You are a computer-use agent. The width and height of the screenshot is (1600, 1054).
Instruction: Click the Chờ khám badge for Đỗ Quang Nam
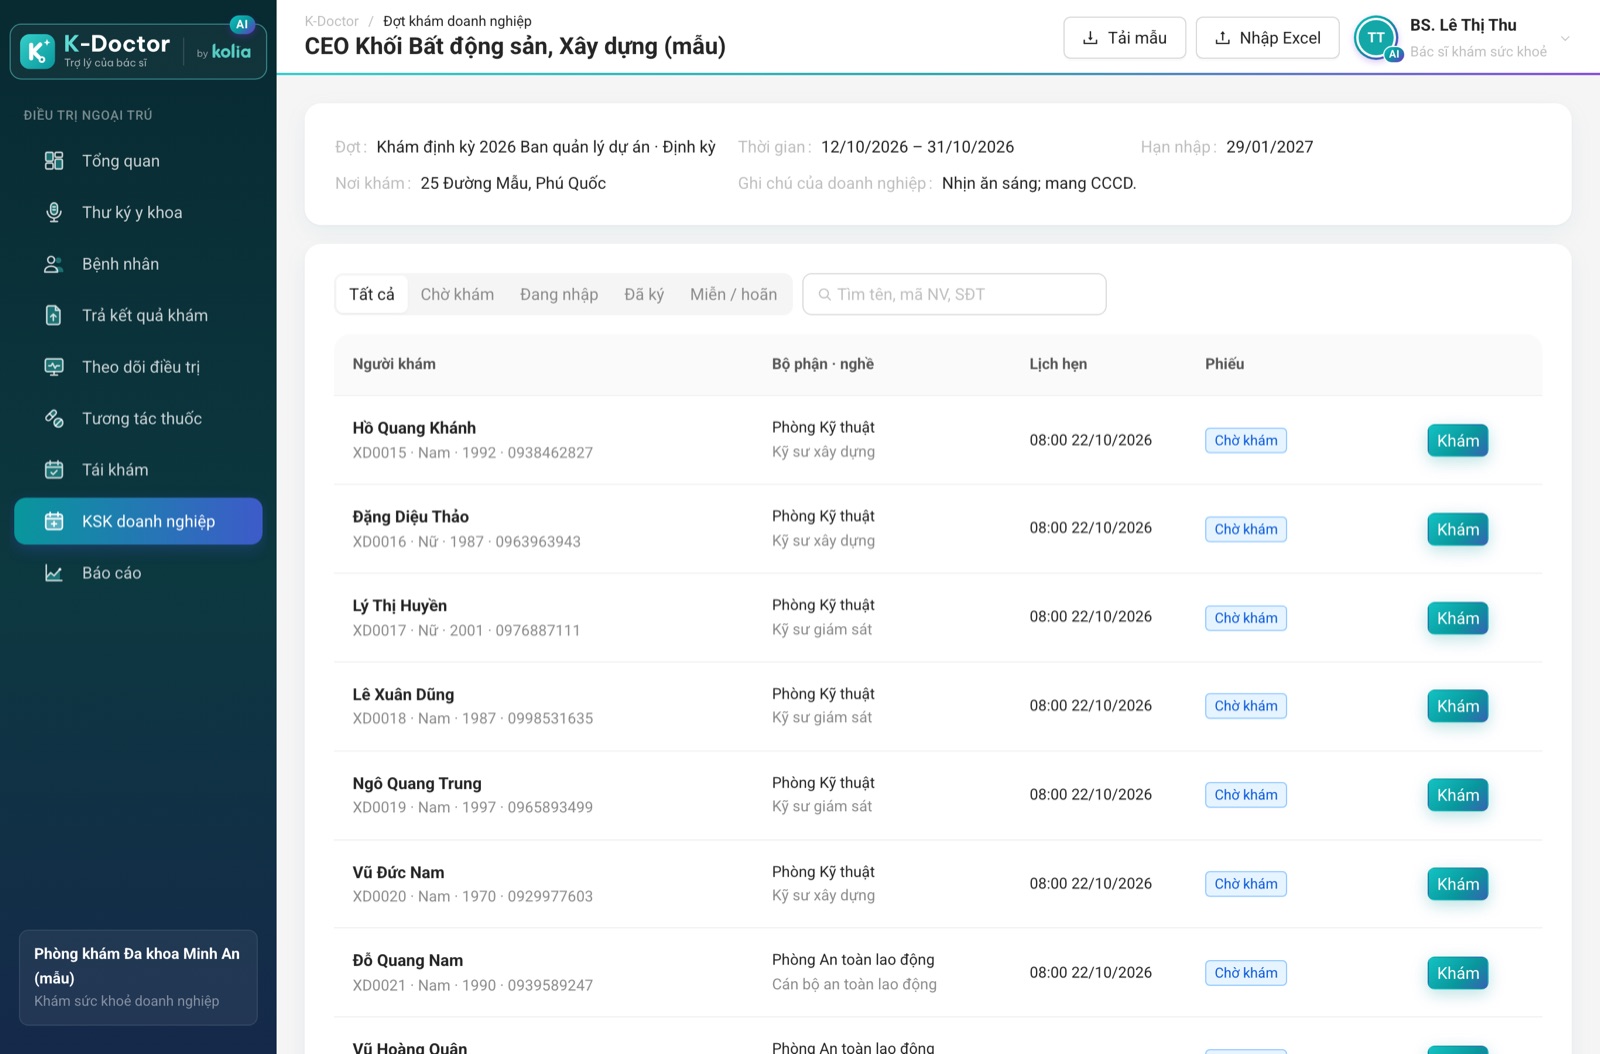pyautogui.click(x=1245, y=973)
